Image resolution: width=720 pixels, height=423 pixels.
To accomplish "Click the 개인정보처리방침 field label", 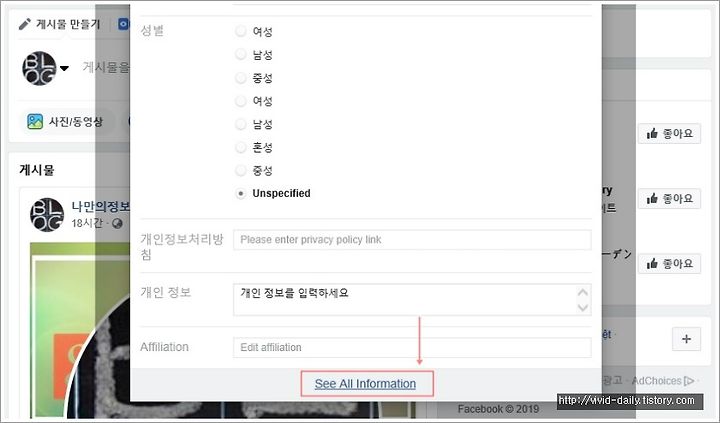I will click(x=182, y=247).
